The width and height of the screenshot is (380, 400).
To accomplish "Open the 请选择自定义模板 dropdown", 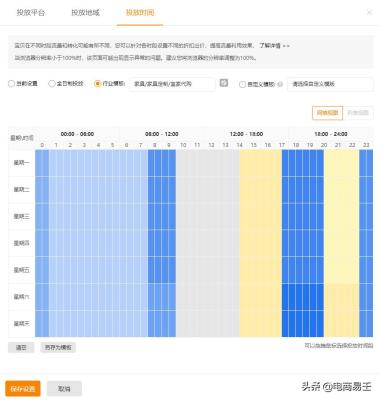I will click(x=330, y=84).
